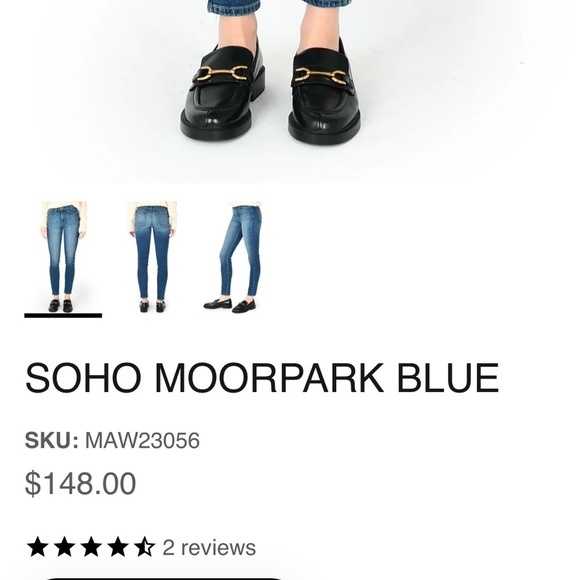The width and height of the screenshot is (580, 580).
Task: Tap the black button at page bottom
Action: (x=163, y=579)
